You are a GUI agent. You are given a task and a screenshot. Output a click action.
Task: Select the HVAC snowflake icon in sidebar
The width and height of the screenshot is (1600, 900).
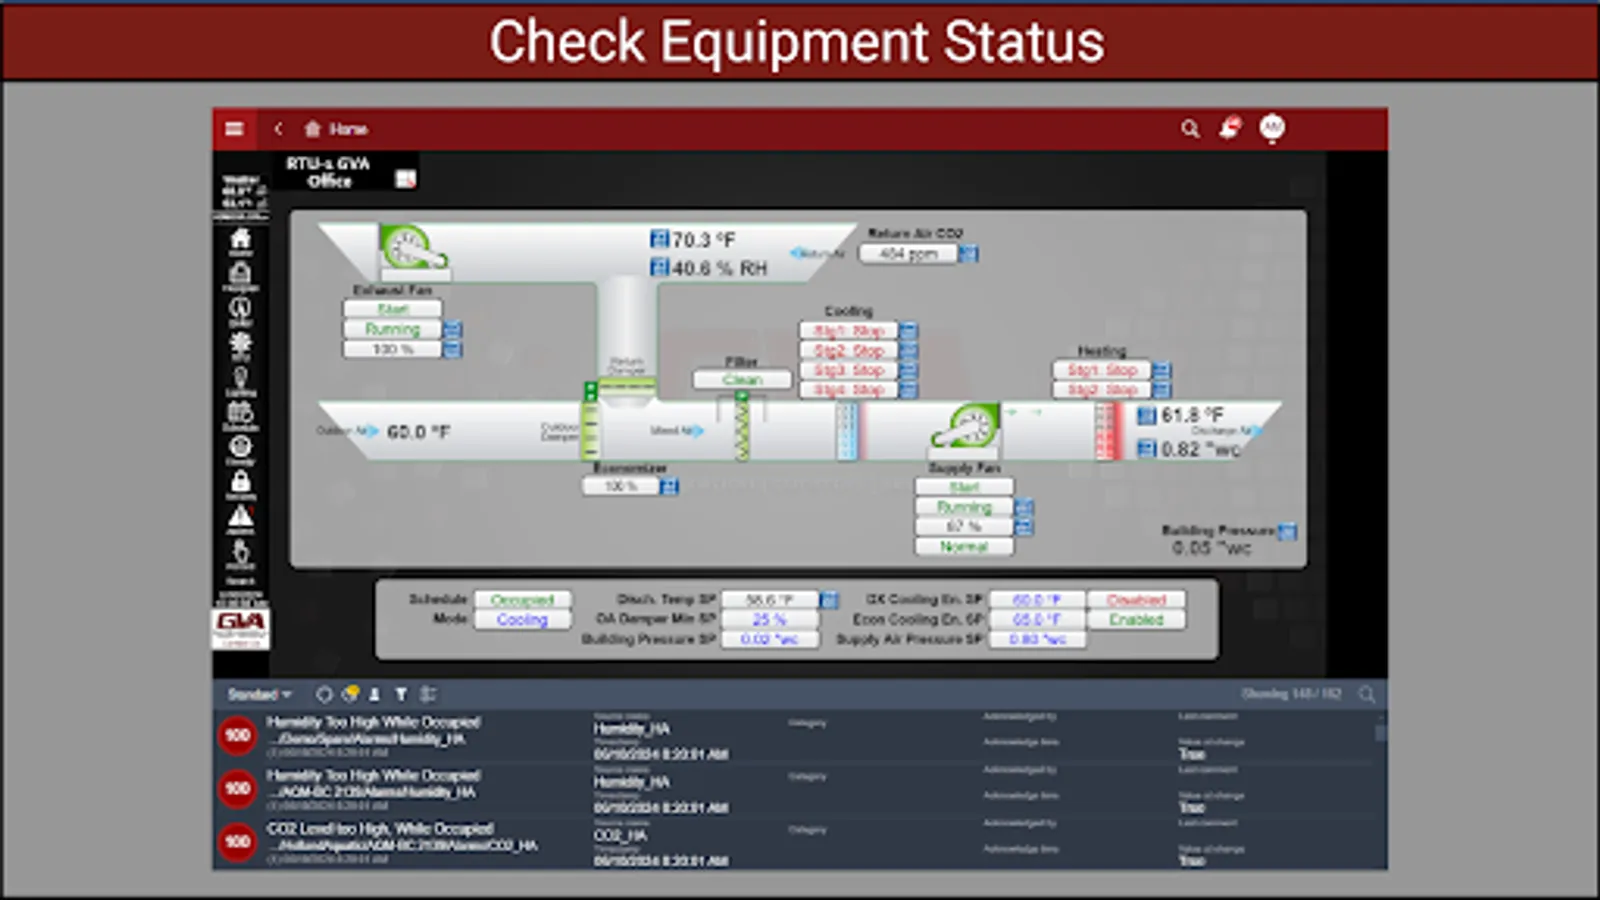pyautogui.click(x=238, y=342)
